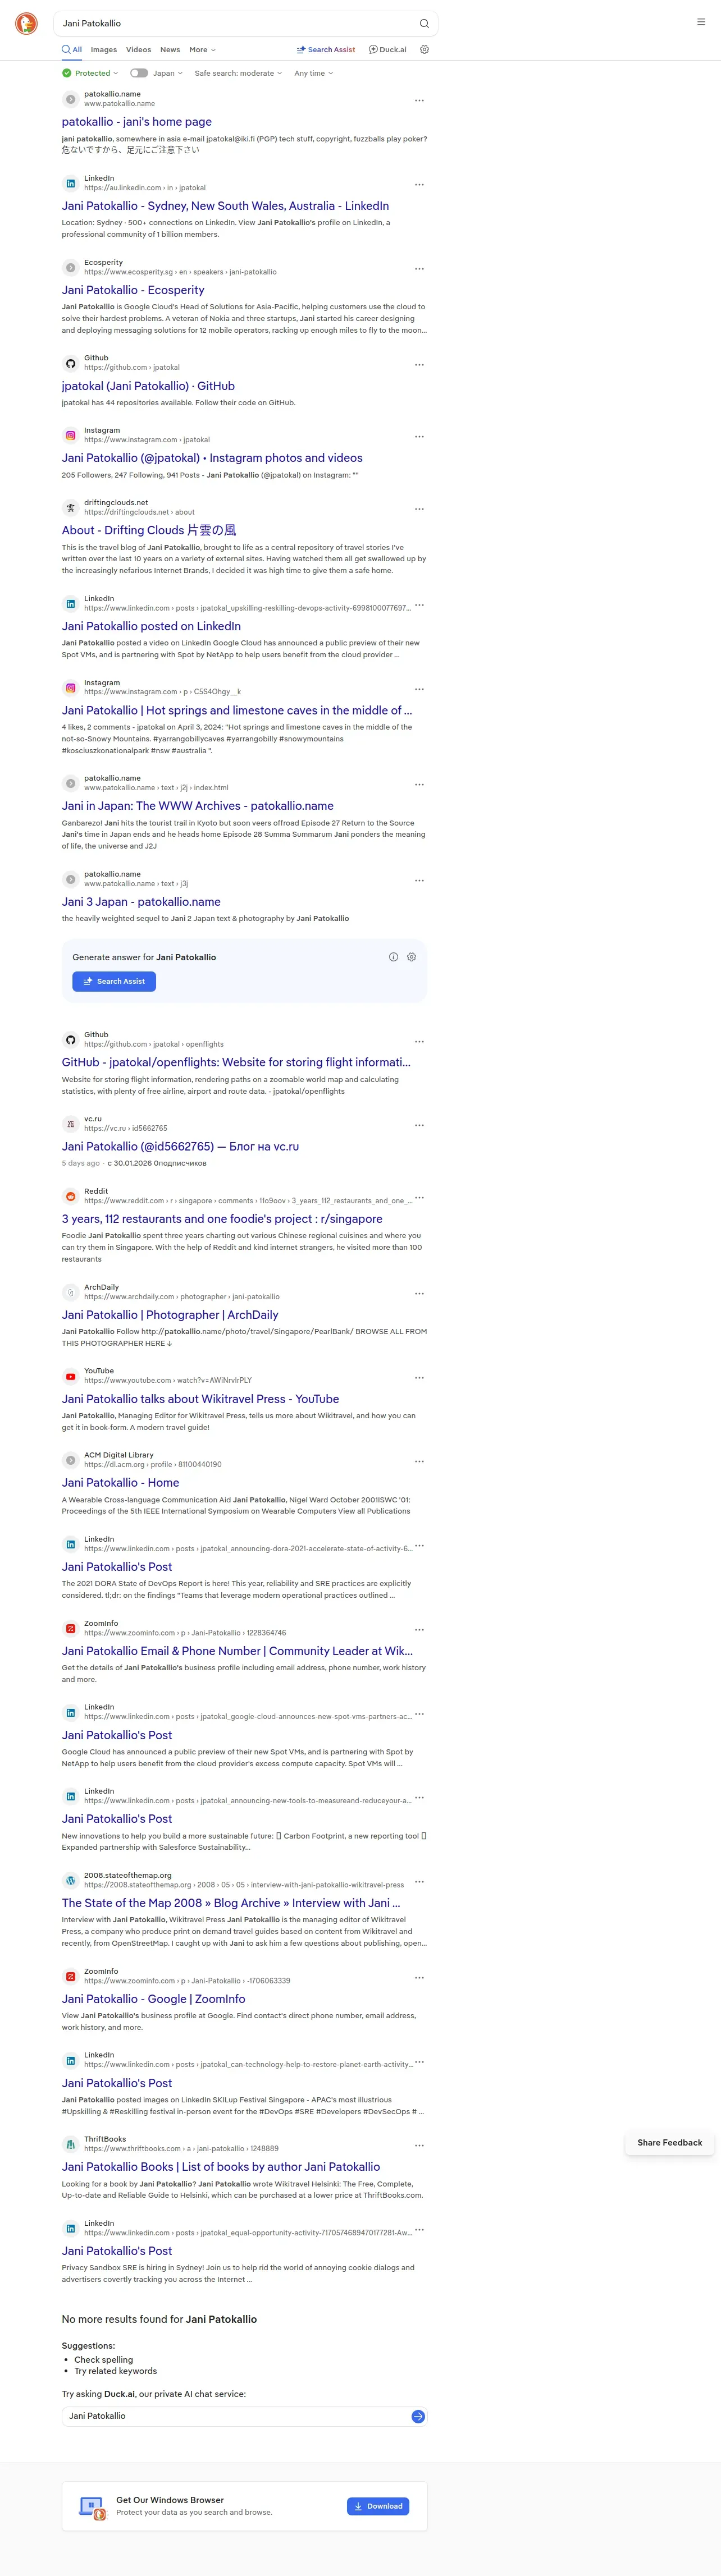Open more options for Reddit singapore result

pos(419,1197)
